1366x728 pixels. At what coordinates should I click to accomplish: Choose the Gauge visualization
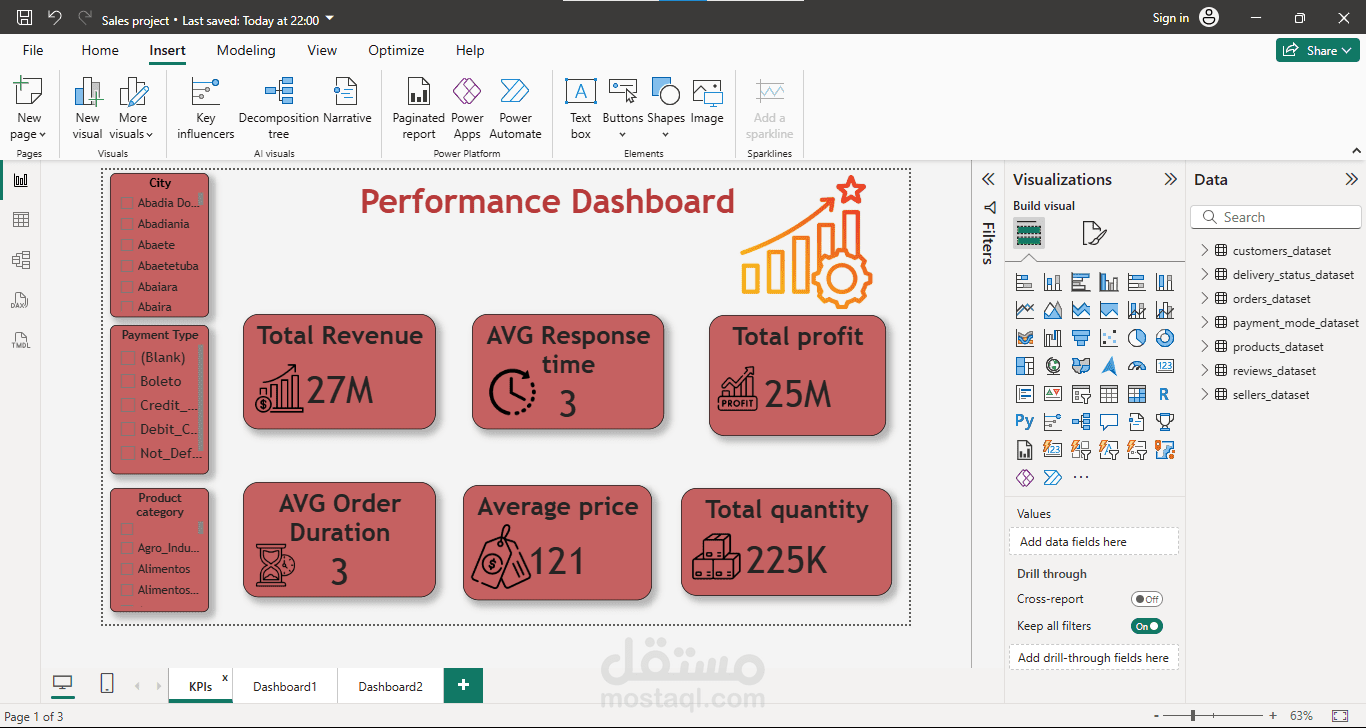click(1136, 366)
